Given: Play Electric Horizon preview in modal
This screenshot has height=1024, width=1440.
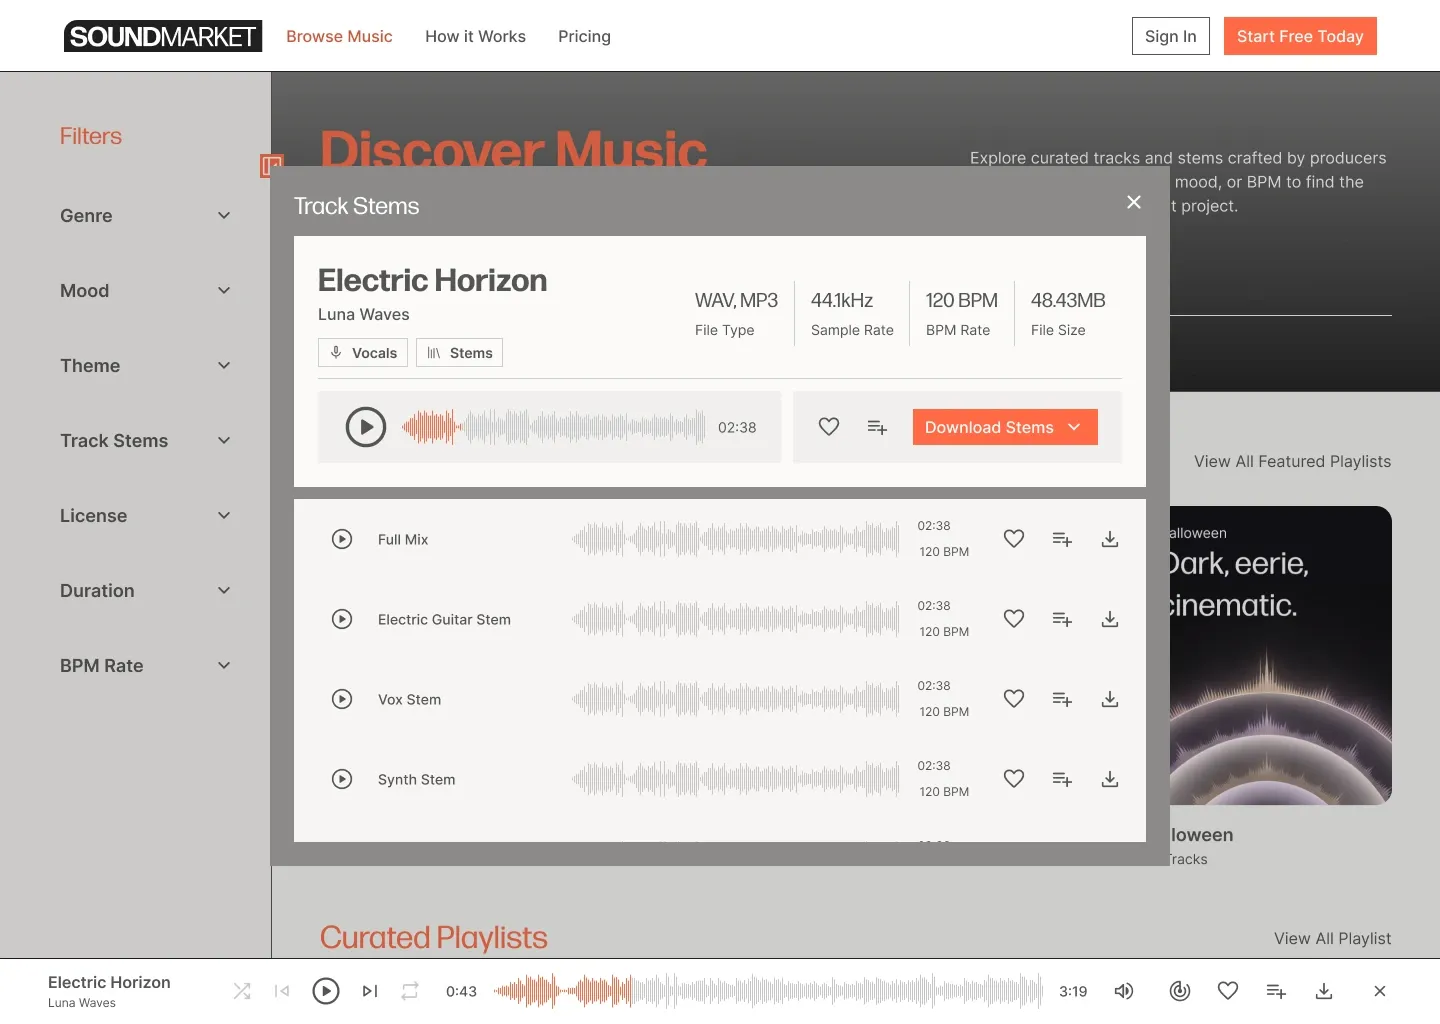Looking at the screenshot, I should [x=366, y=427].
